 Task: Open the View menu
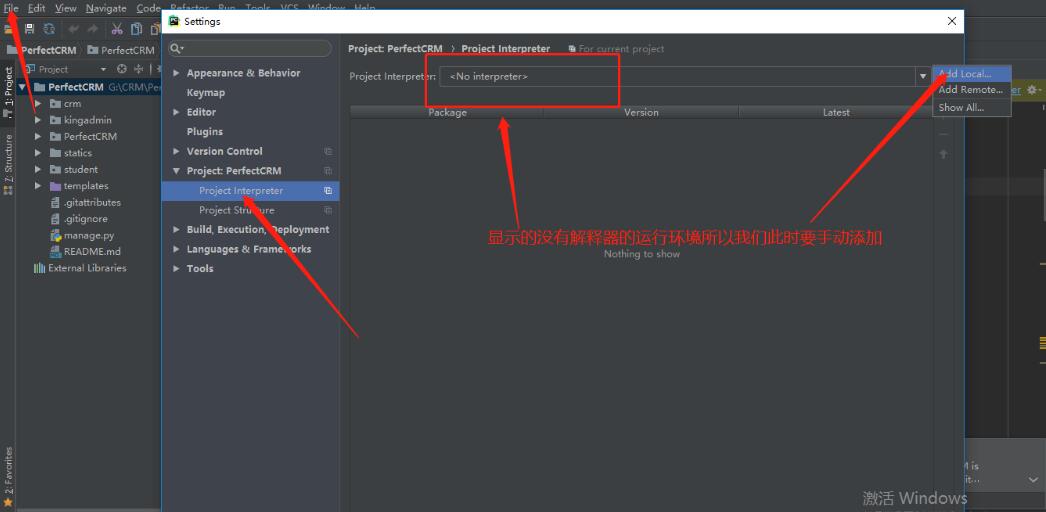(65, 9)
